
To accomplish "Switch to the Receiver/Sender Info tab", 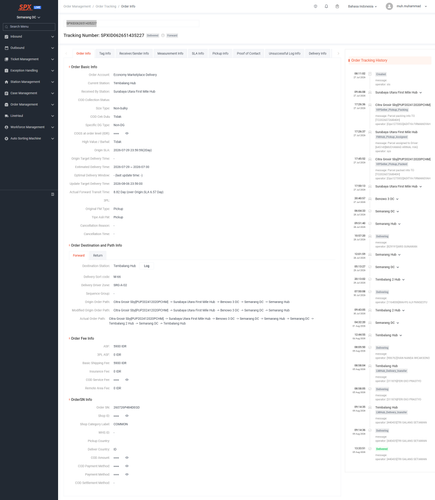I will pos(134,54).
